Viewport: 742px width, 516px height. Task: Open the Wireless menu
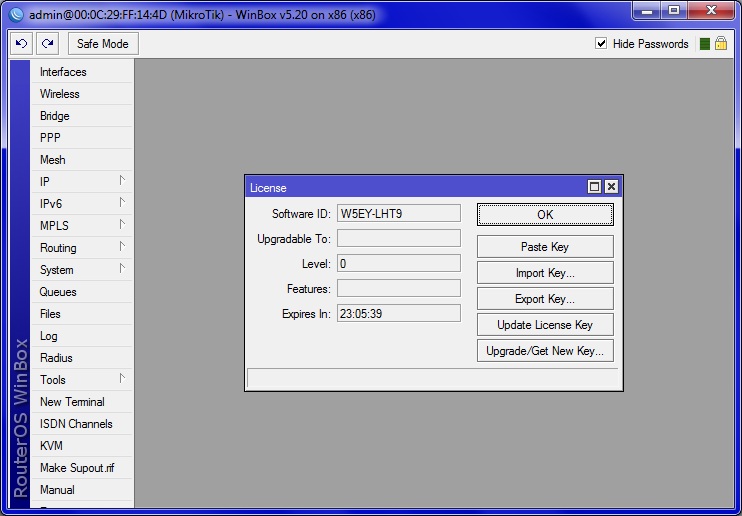tap(81, 94)
